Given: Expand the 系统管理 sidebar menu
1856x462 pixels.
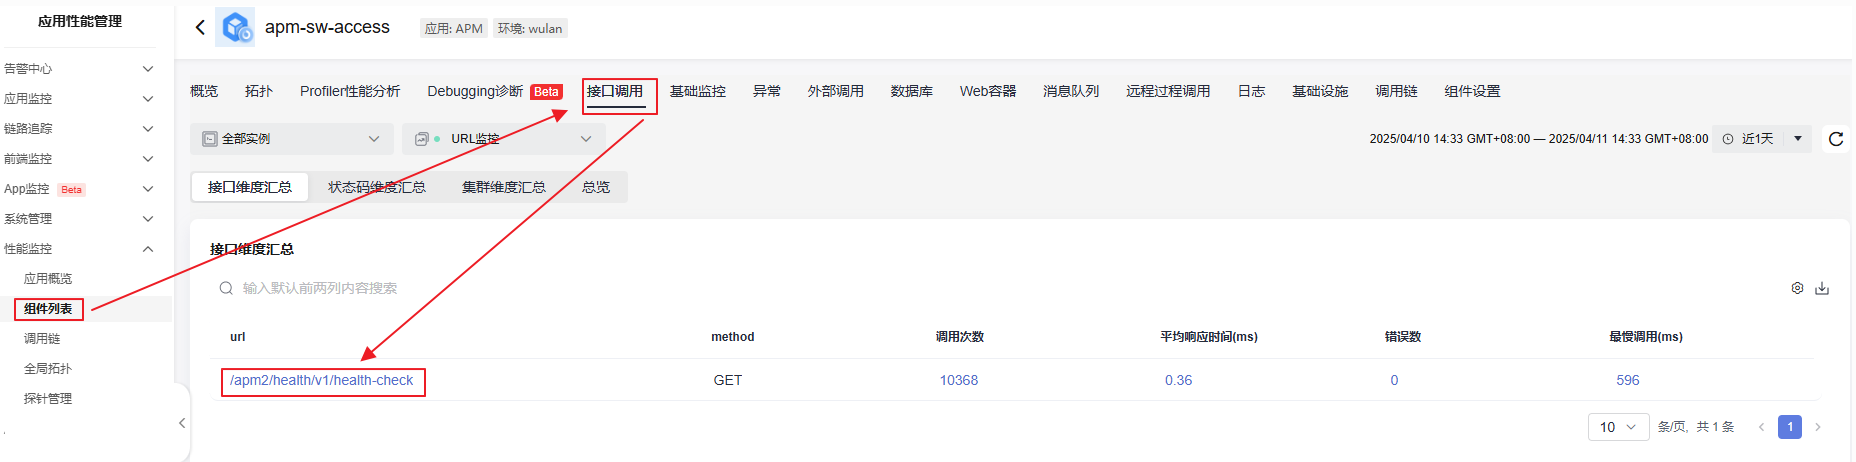Looking at the screenshot, I should pyautogui.click(x=79, y=219).
